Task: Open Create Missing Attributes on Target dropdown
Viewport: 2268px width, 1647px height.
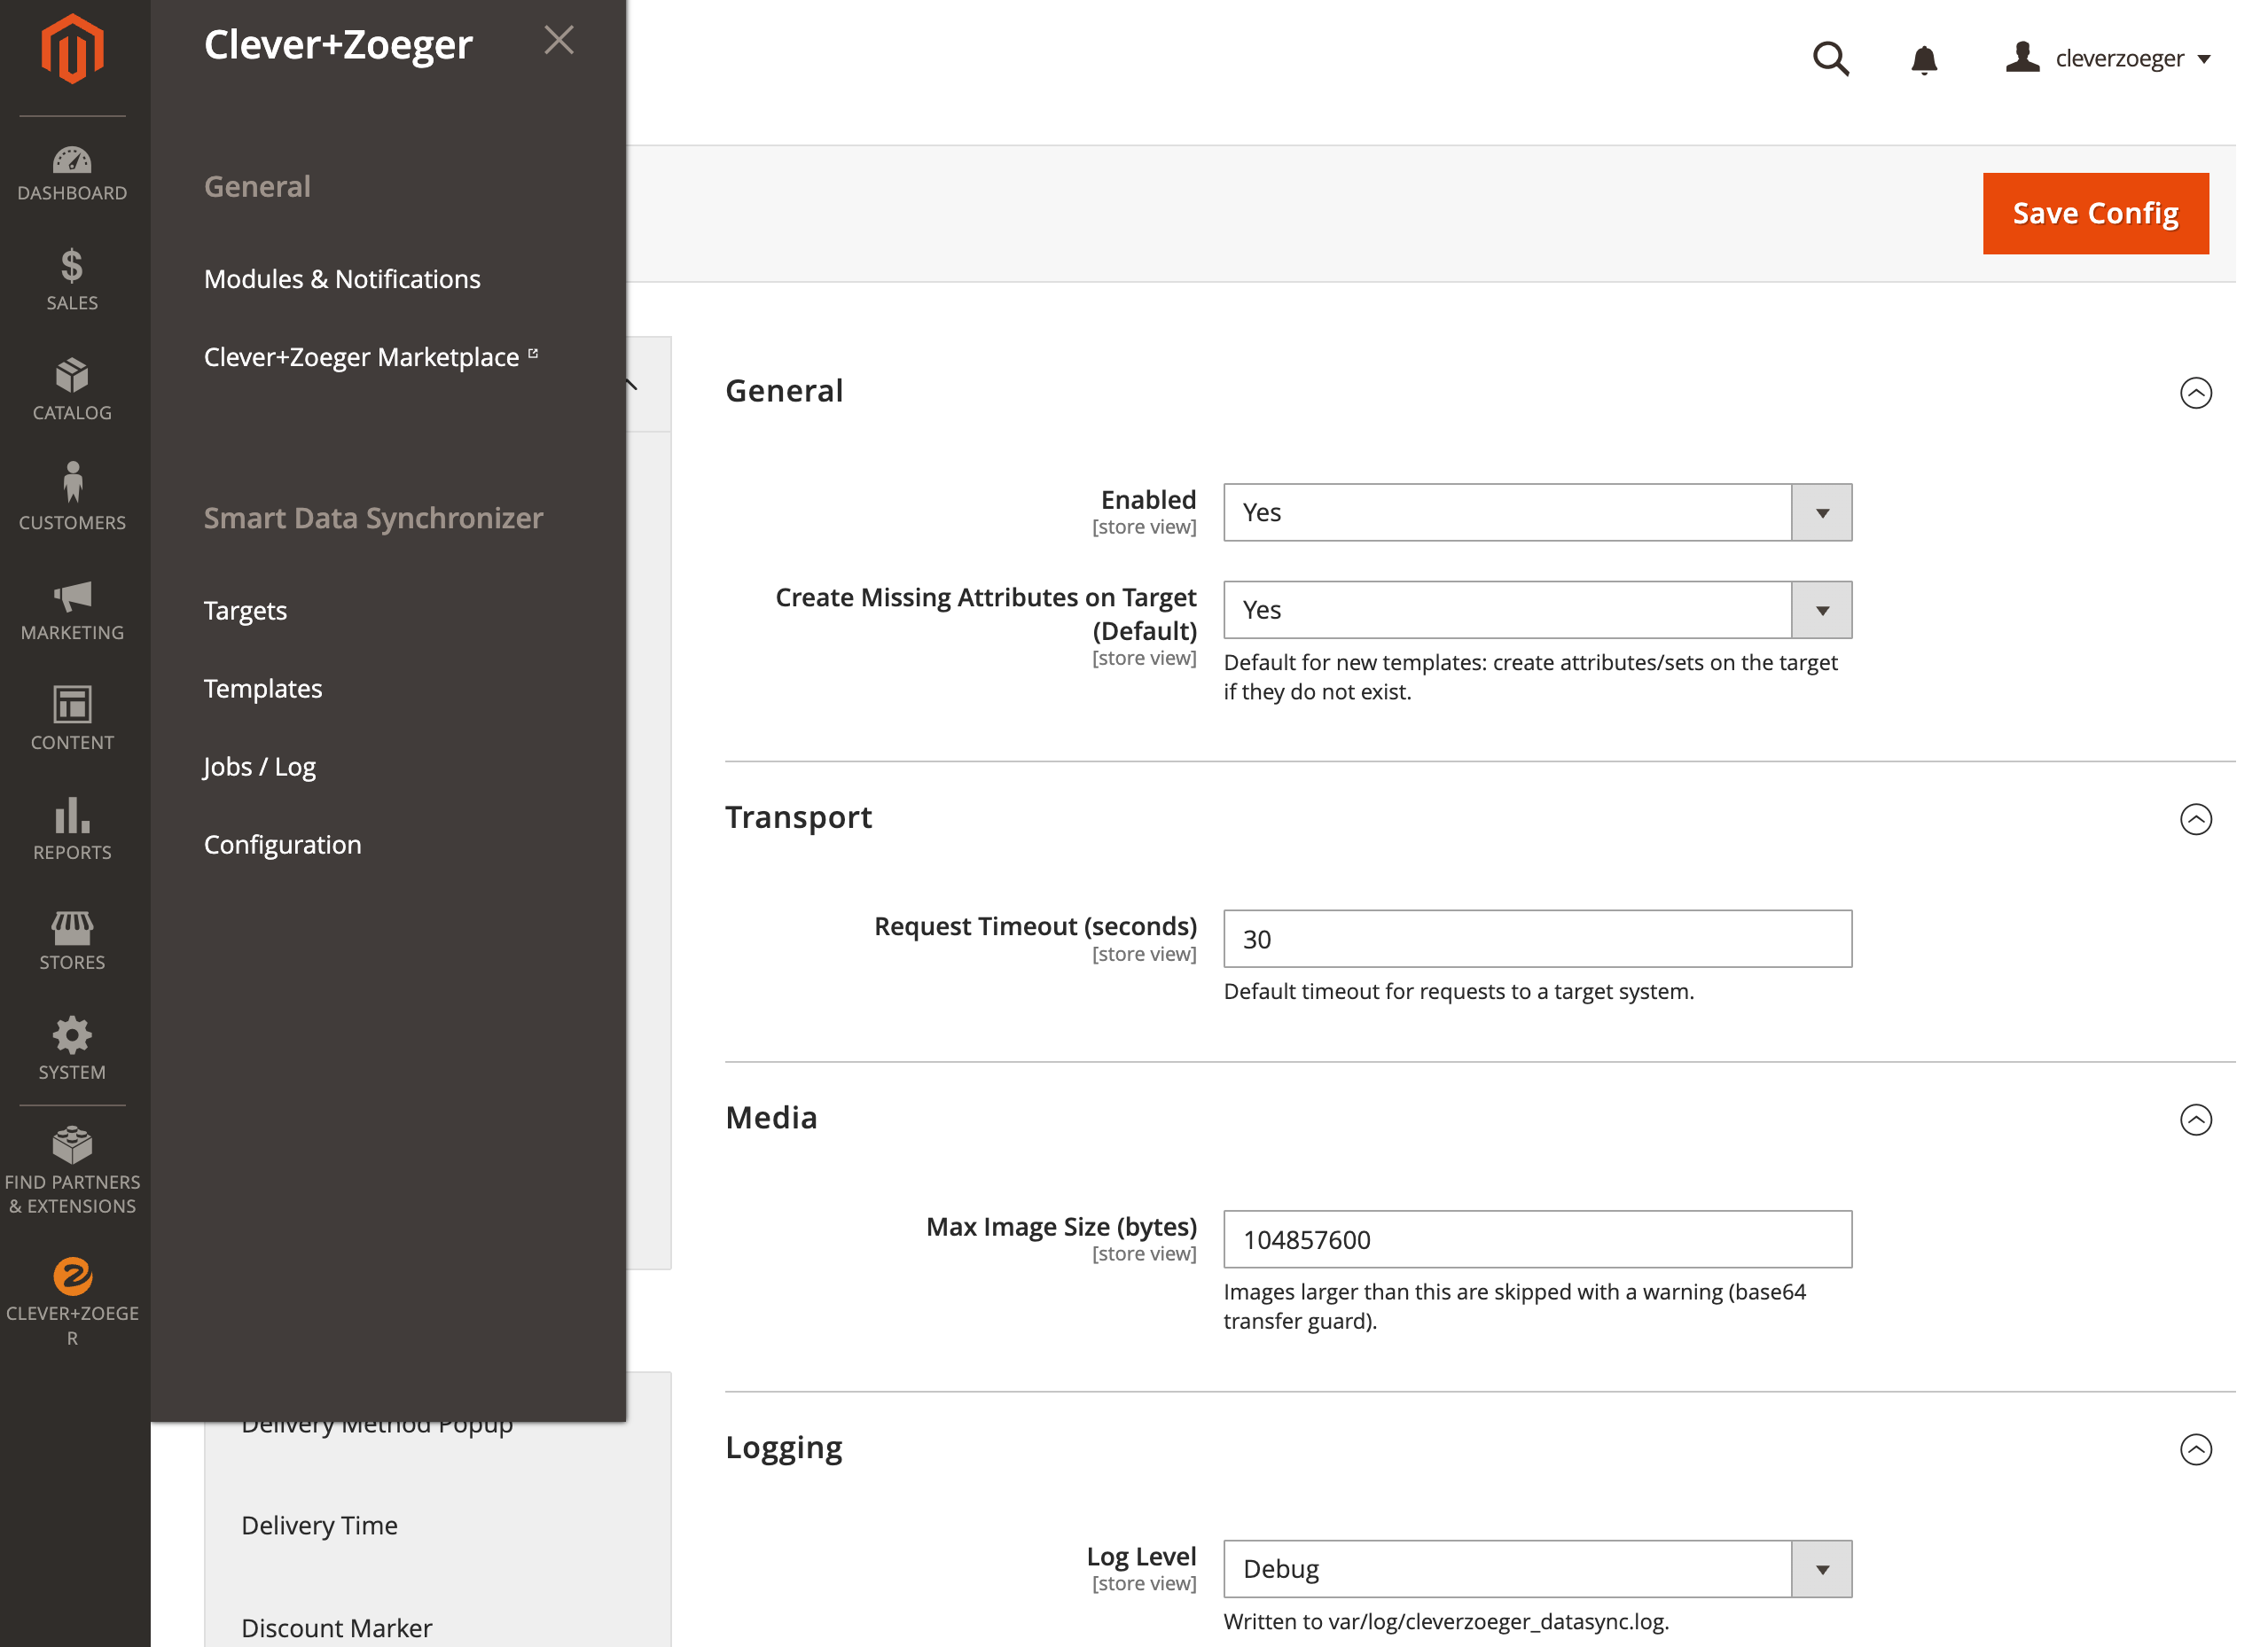Action: tap(1537, 610)
